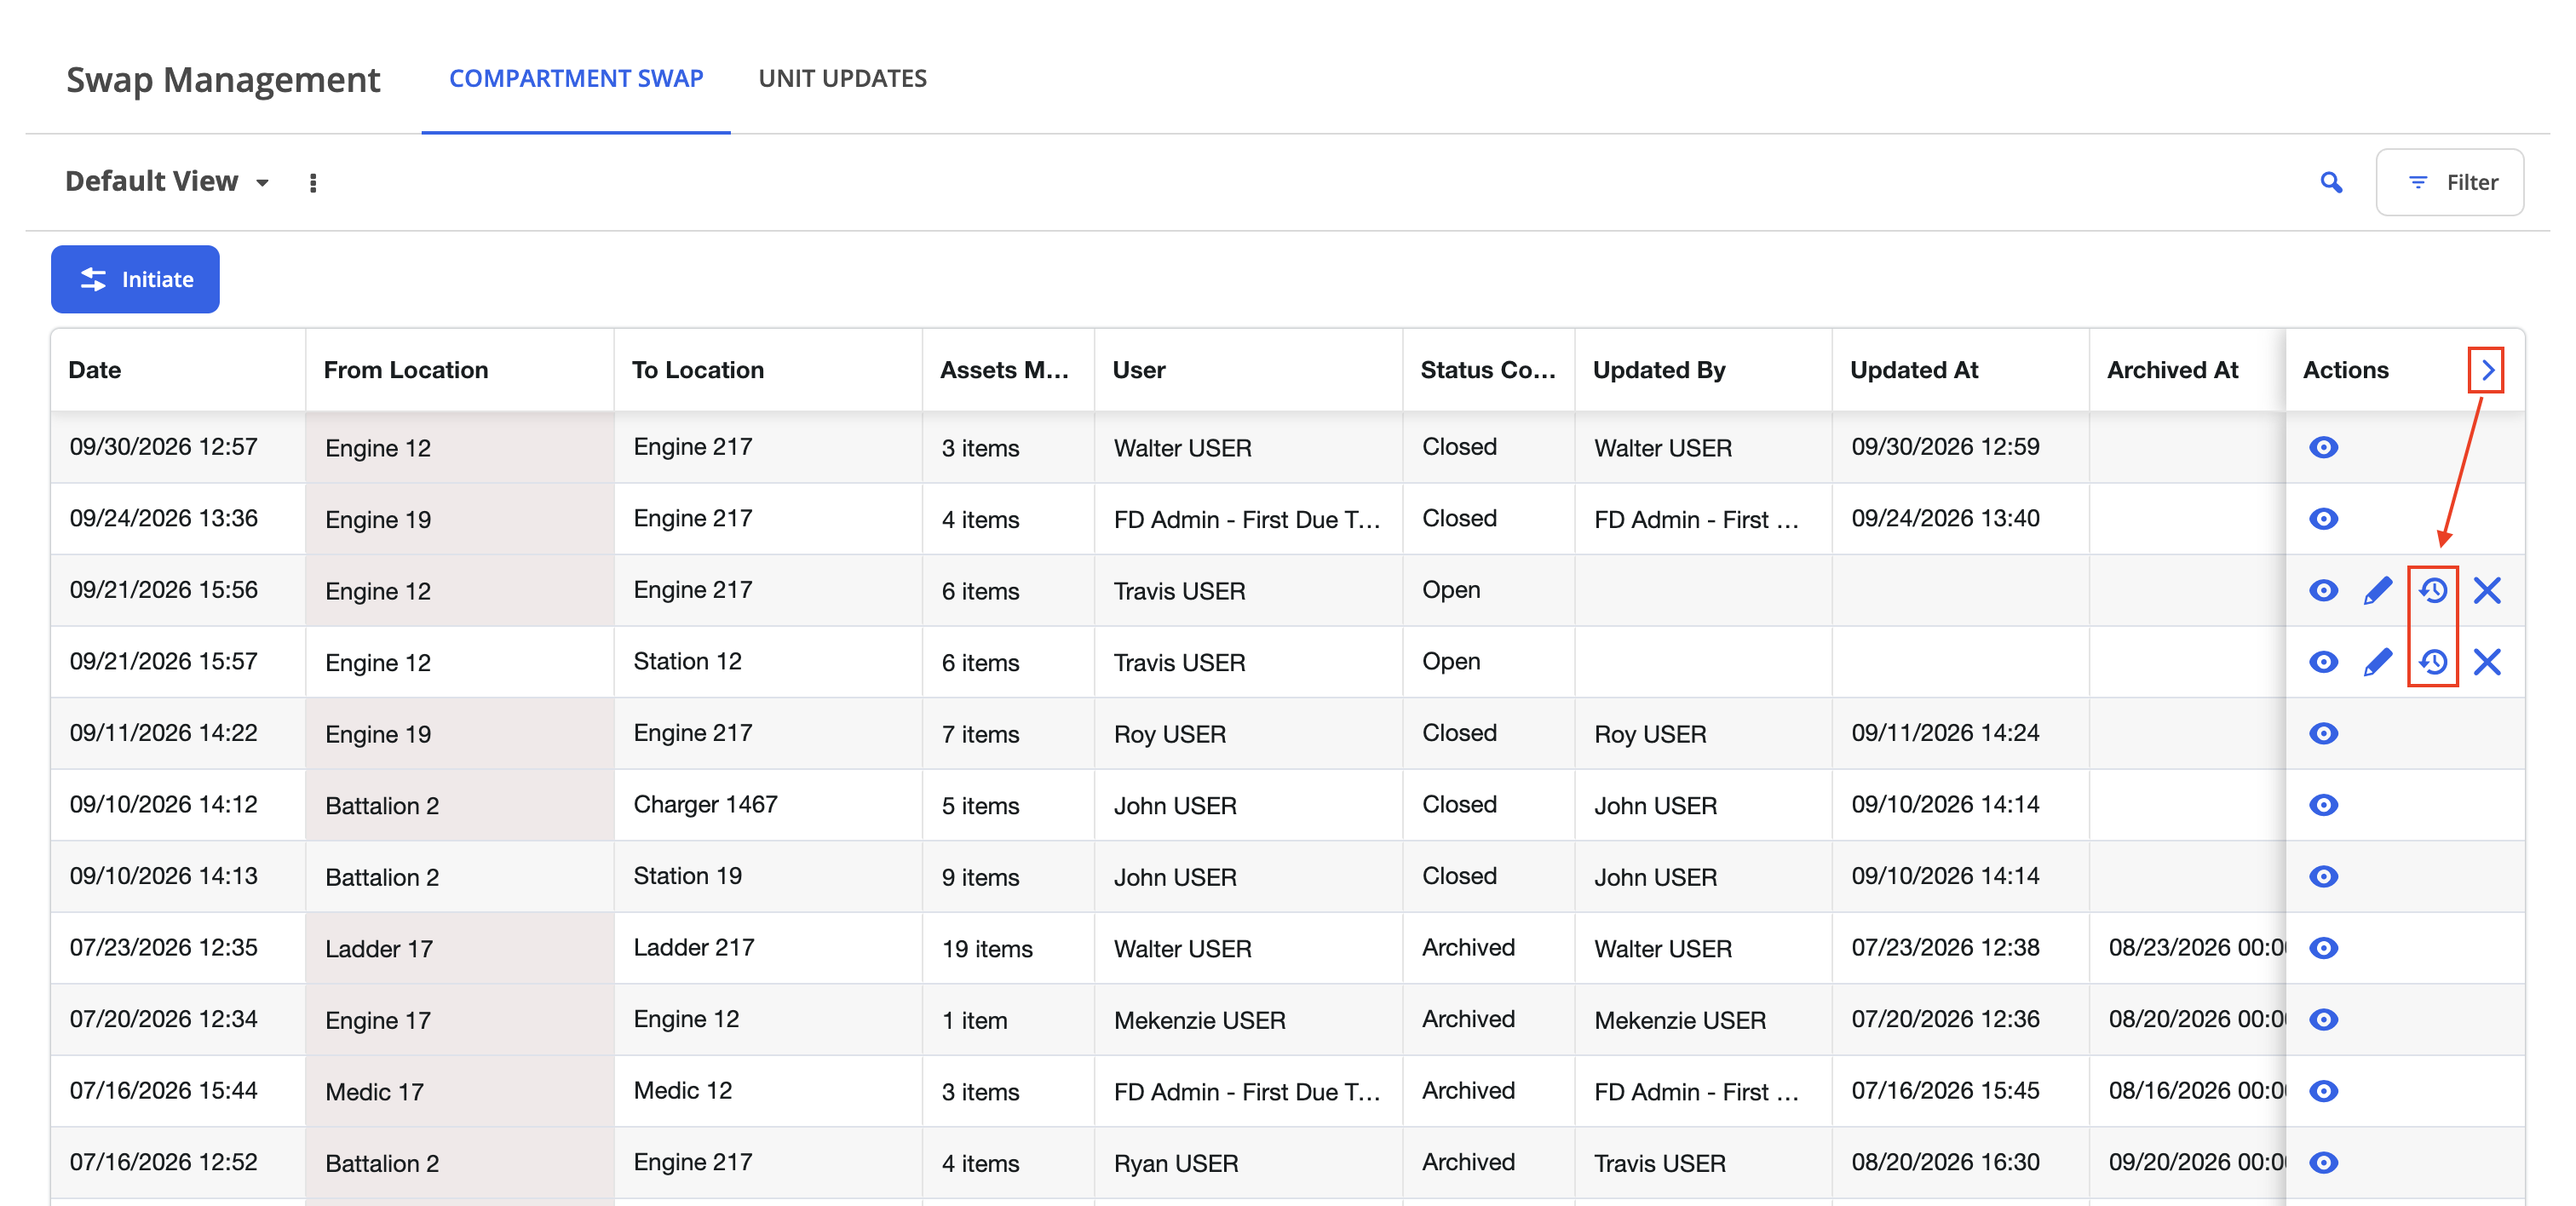Edit the 09/21/2026 15:56 Engine 217 swap

pyautogui.click(x=2378, y=590)
